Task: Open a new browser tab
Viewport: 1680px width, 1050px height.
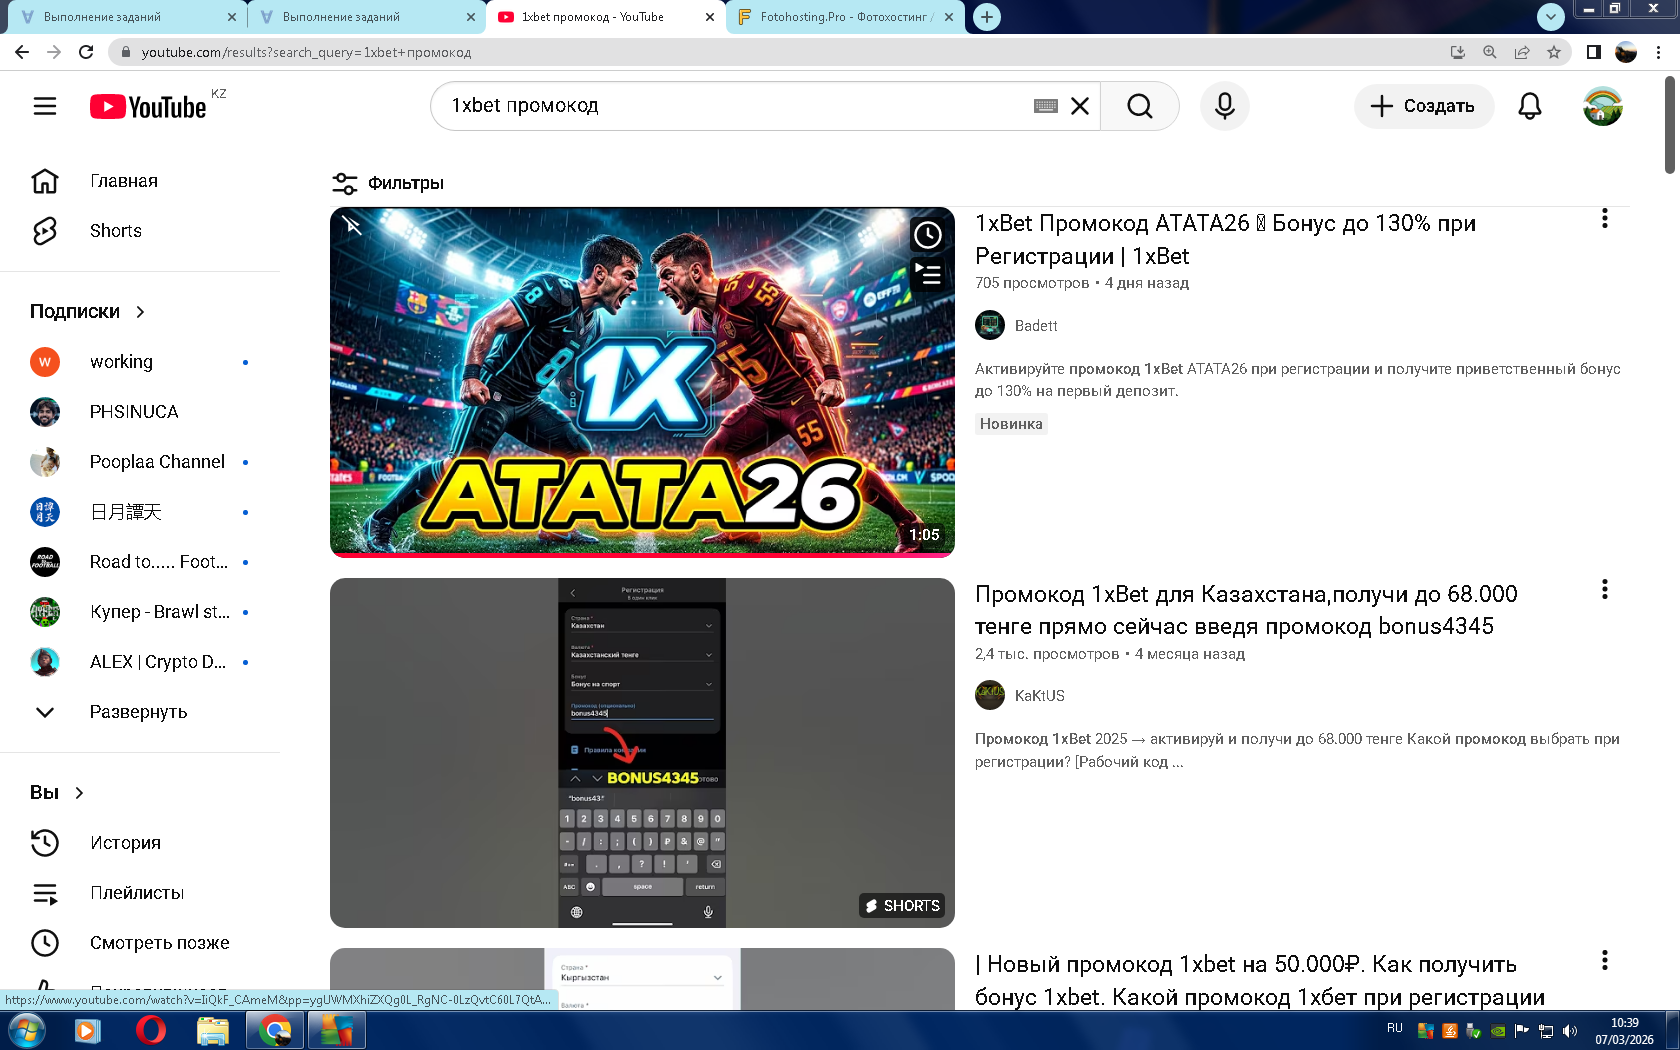Action: click(987, 17)
